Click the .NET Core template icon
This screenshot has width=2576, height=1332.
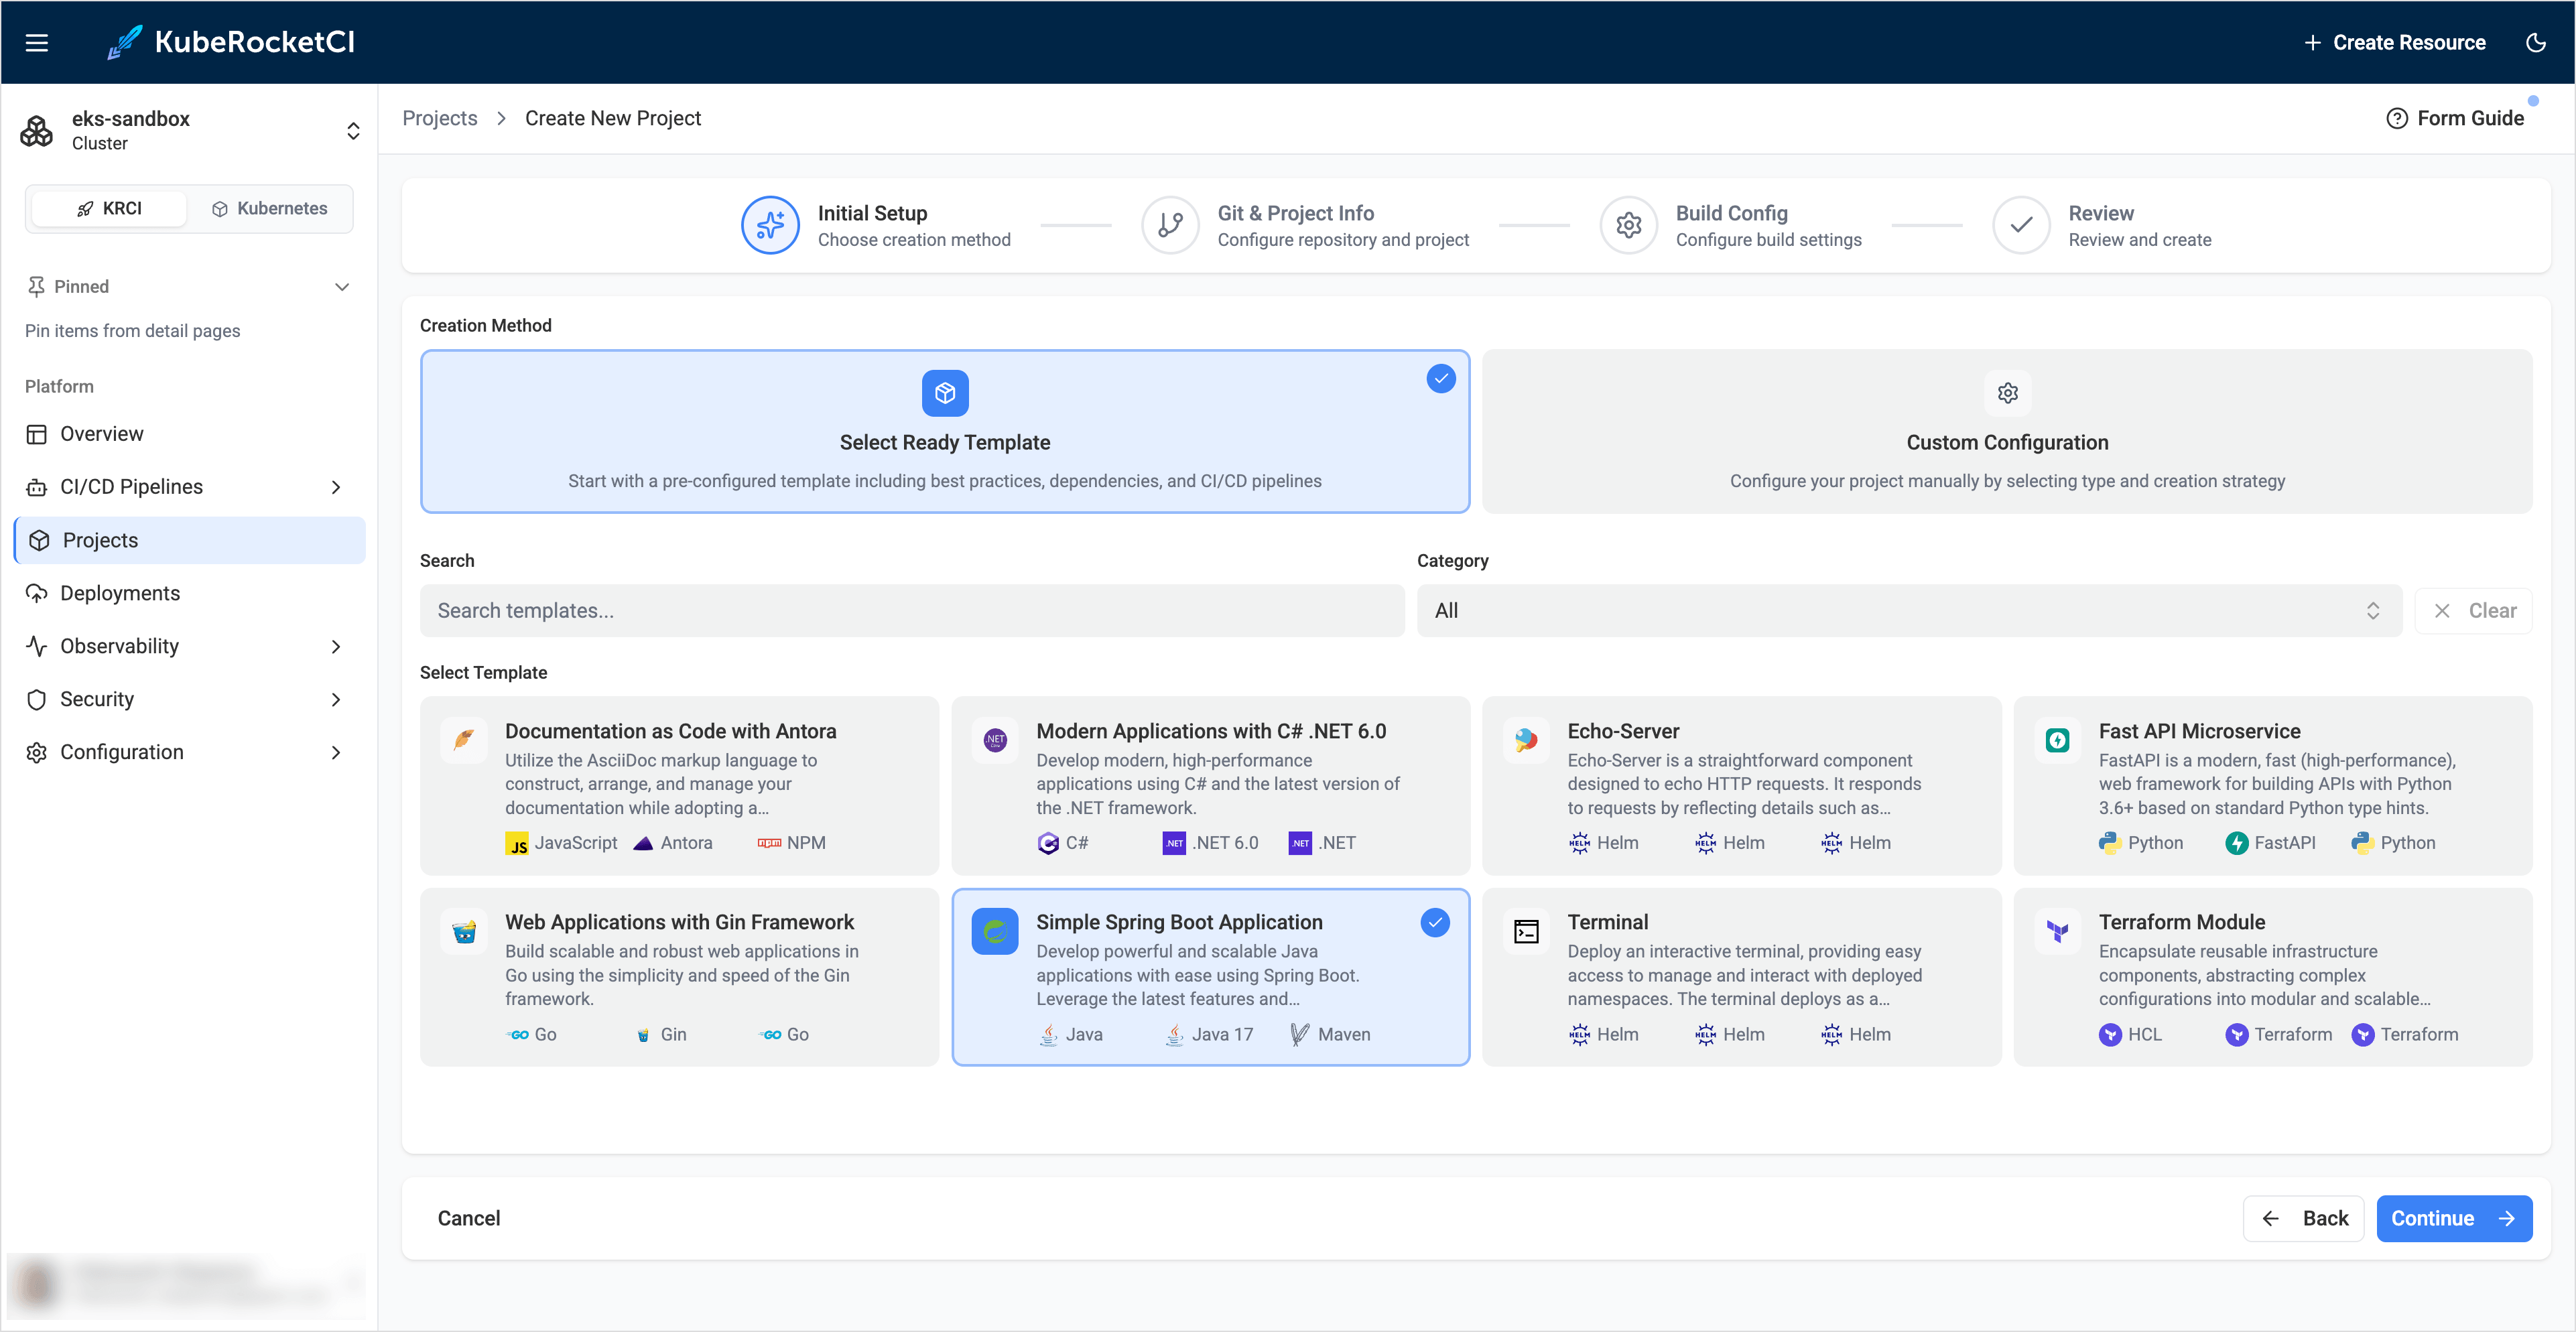click(995, 740)
